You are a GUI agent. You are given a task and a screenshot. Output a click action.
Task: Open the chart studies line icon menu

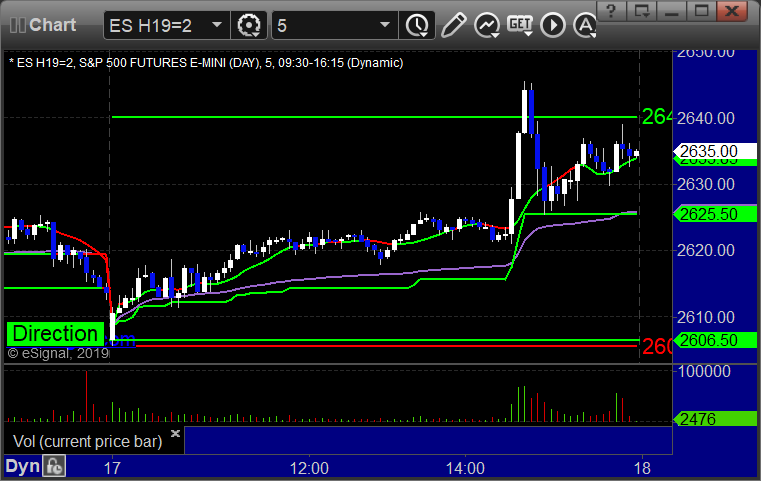click(487, 25)
